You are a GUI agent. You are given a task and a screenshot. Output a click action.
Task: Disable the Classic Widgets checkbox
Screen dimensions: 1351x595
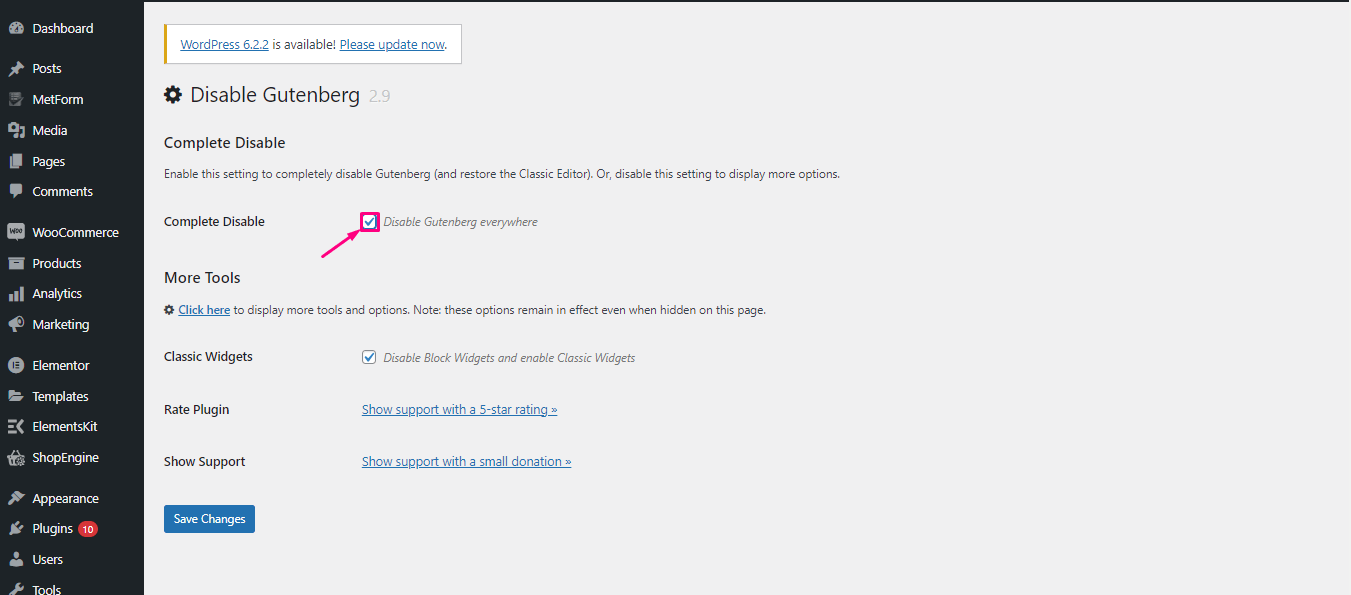click(369, 356)
